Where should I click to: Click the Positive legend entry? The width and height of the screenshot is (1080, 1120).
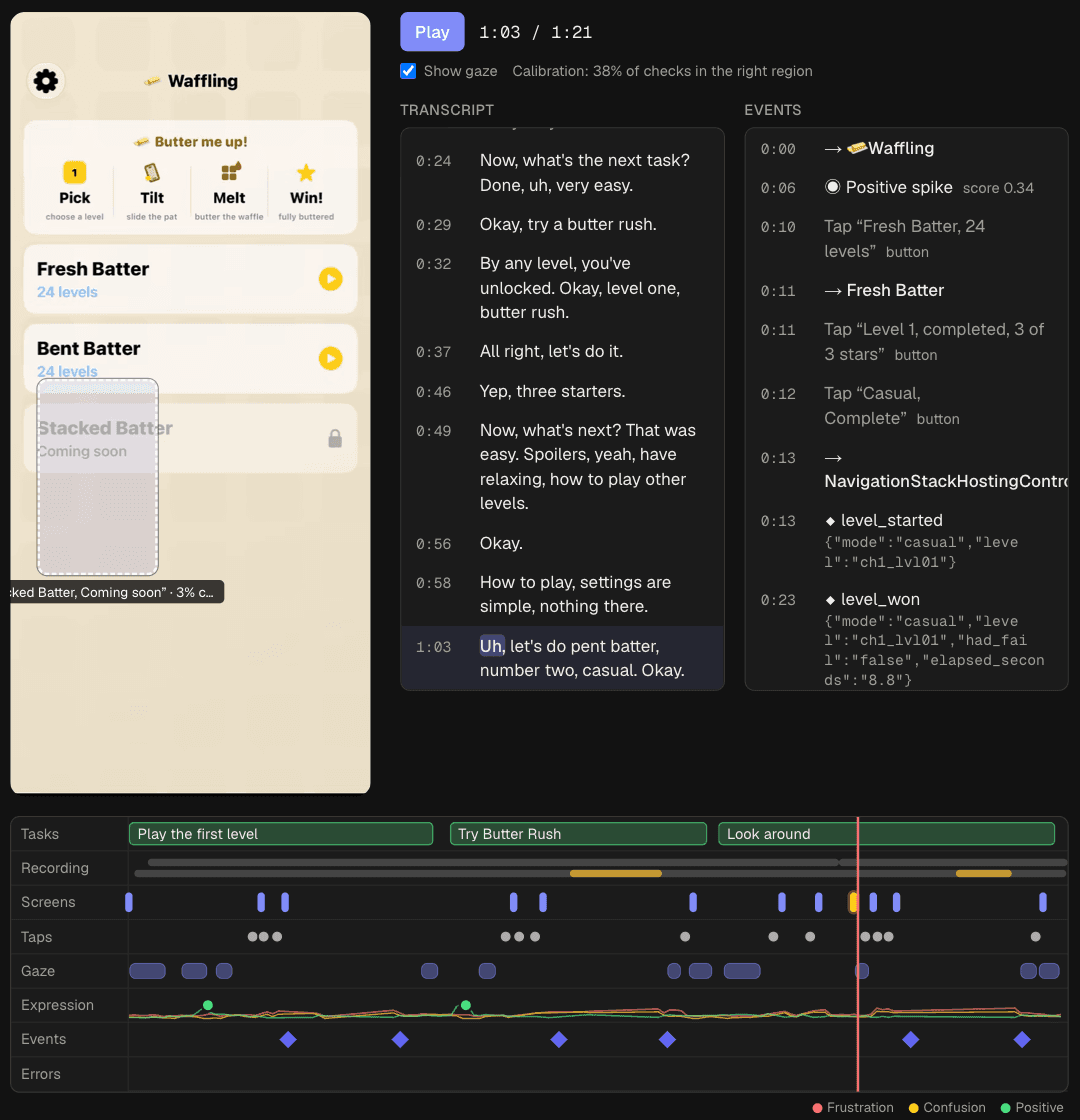tap(1032, 1107)
